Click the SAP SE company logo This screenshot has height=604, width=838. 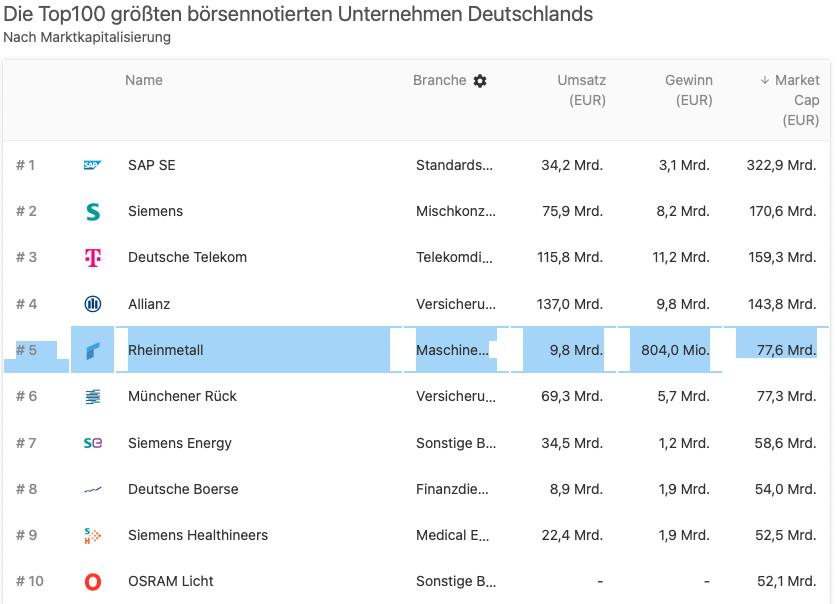(93, 165)
